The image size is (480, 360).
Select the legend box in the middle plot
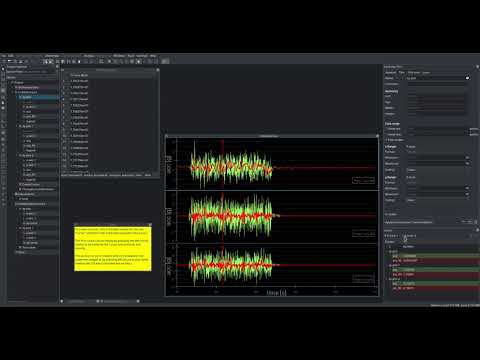[x=363, y=233]
